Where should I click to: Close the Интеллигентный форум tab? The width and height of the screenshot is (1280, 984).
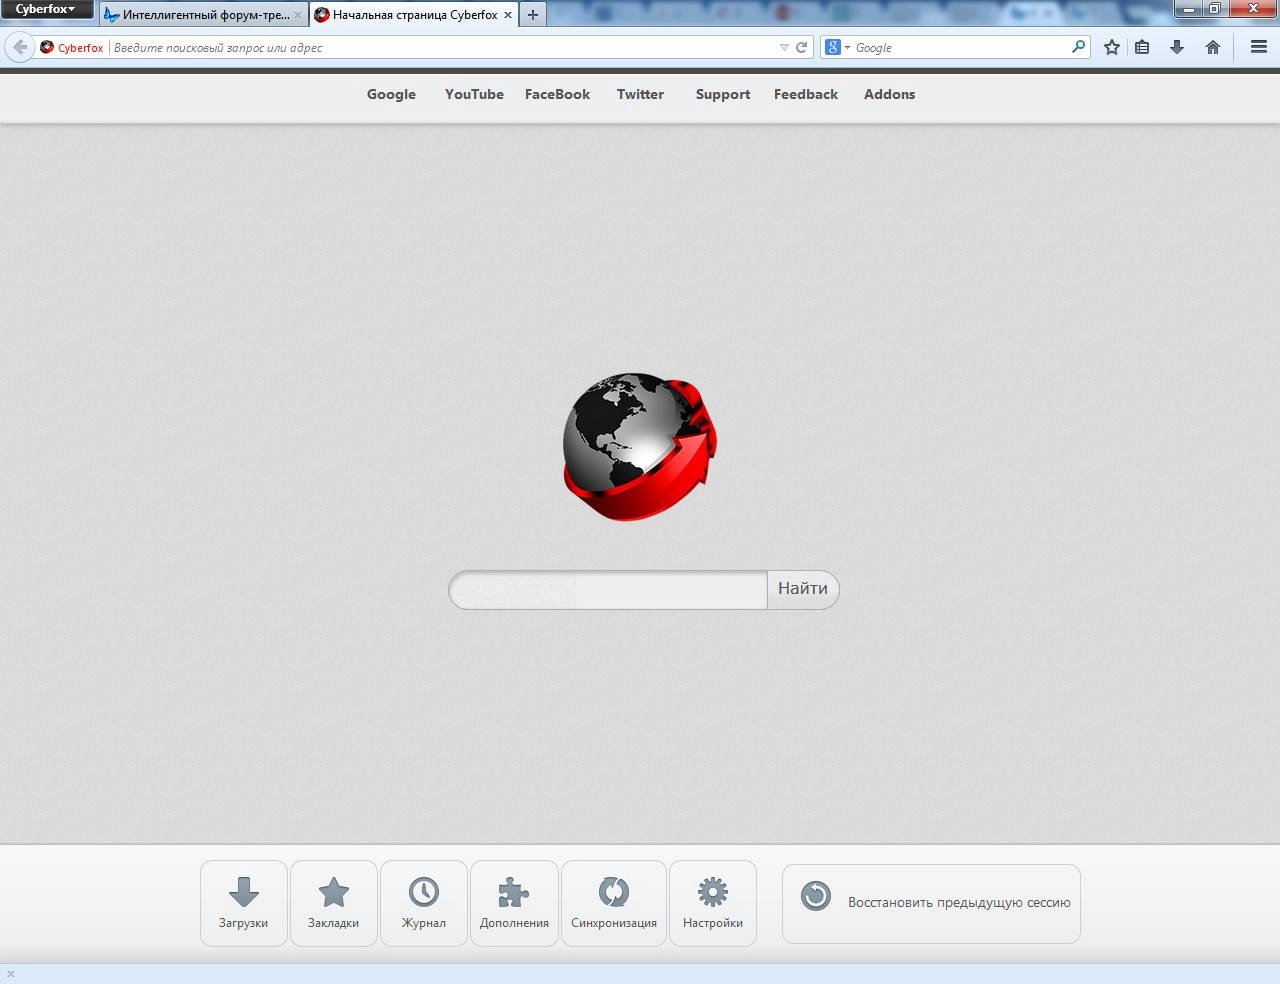tap(297, 15)
